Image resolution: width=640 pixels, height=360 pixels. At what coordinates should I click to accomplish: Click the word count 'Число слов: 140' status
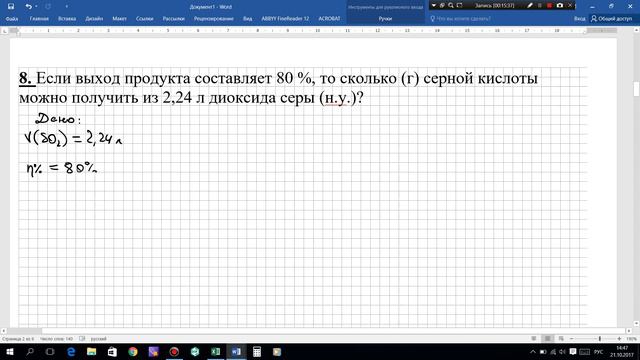point(56,339)
